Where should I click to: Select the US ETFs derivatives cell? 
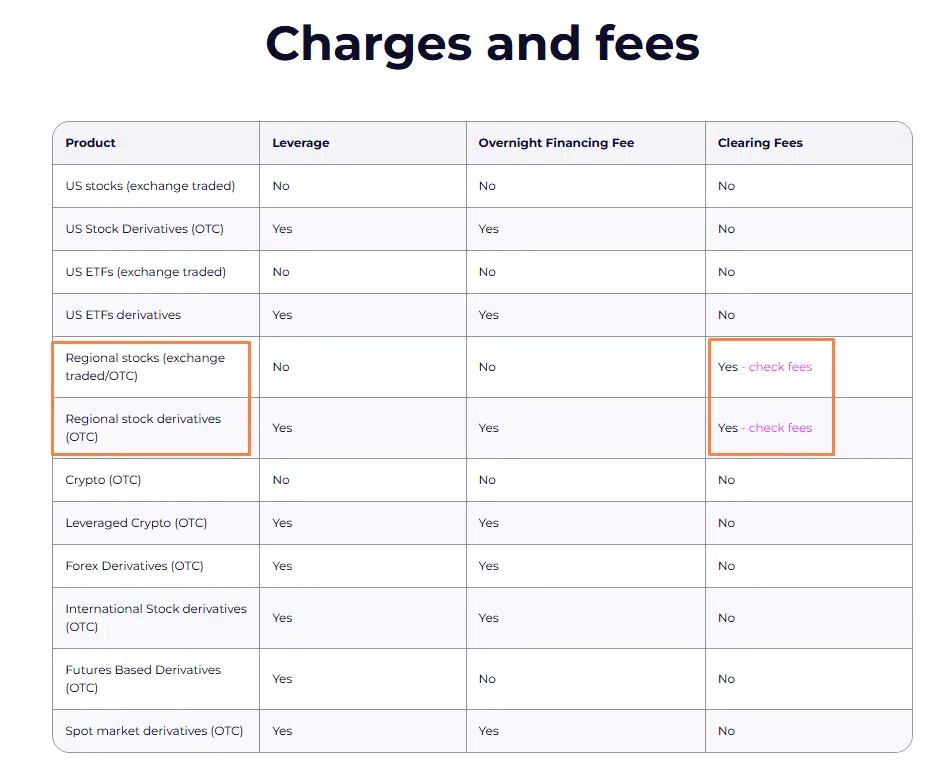pos(123,315)
